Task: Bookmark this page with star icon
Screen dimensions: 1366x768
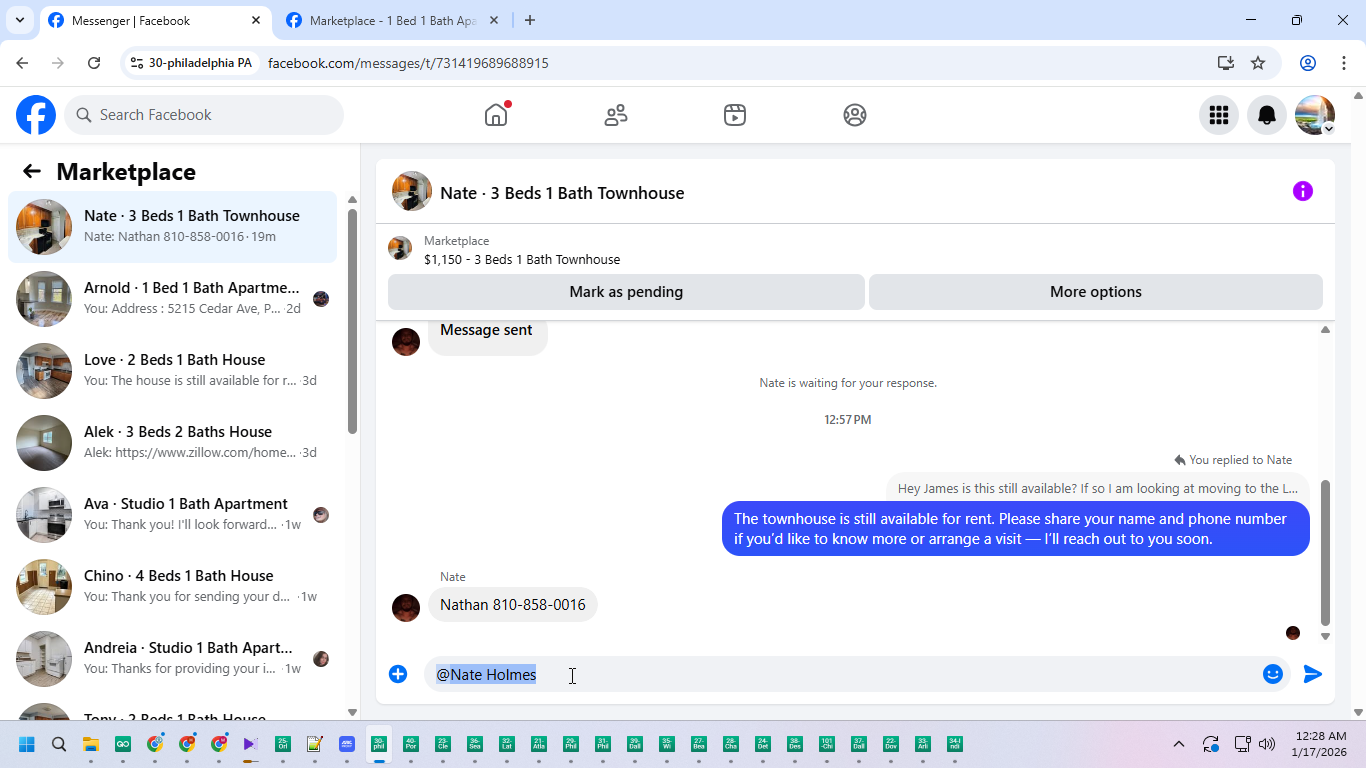Action: 1258,63
